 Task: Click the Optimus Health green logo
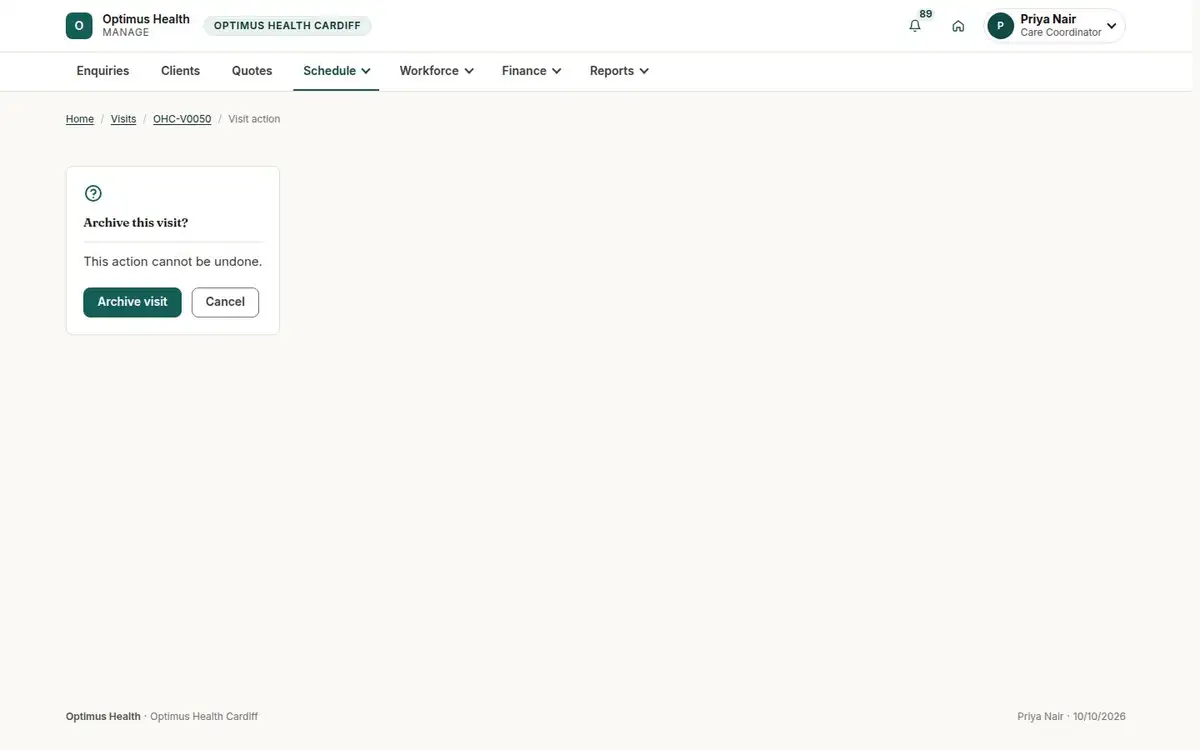click(x=79, y=26)
